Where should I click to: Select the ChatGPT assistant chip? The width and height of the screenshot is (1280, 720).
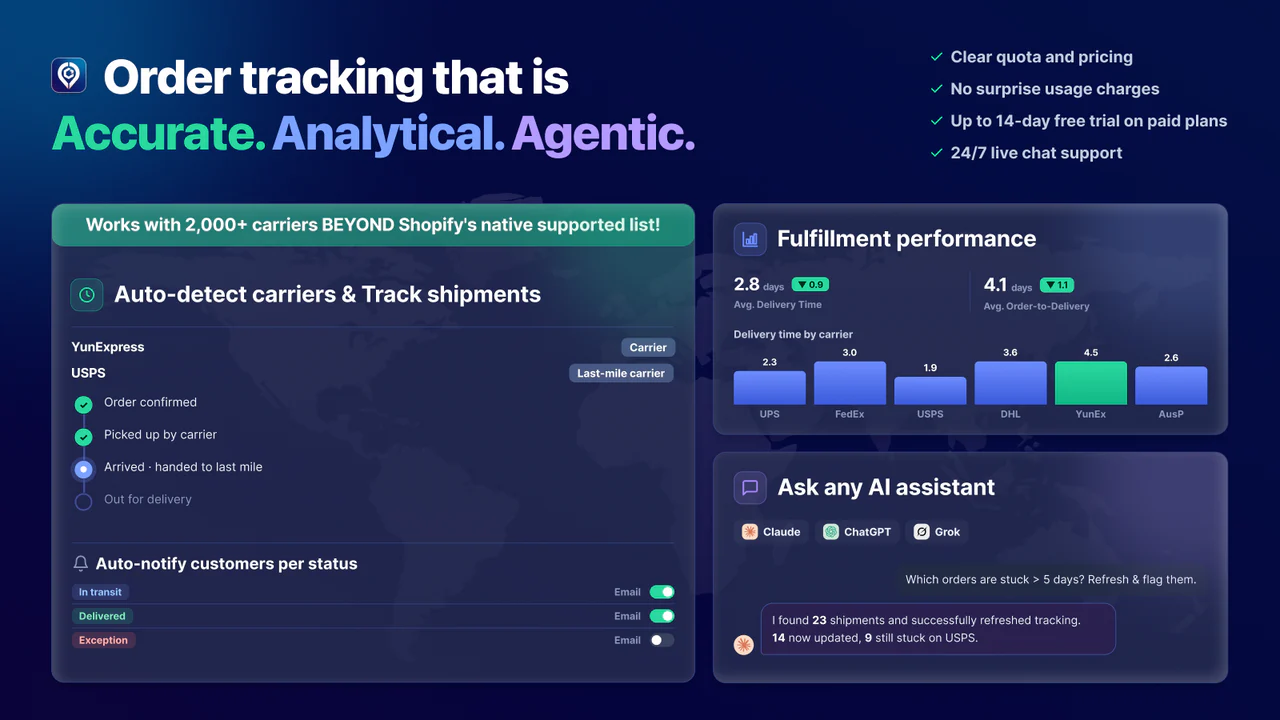pos(858,532)
